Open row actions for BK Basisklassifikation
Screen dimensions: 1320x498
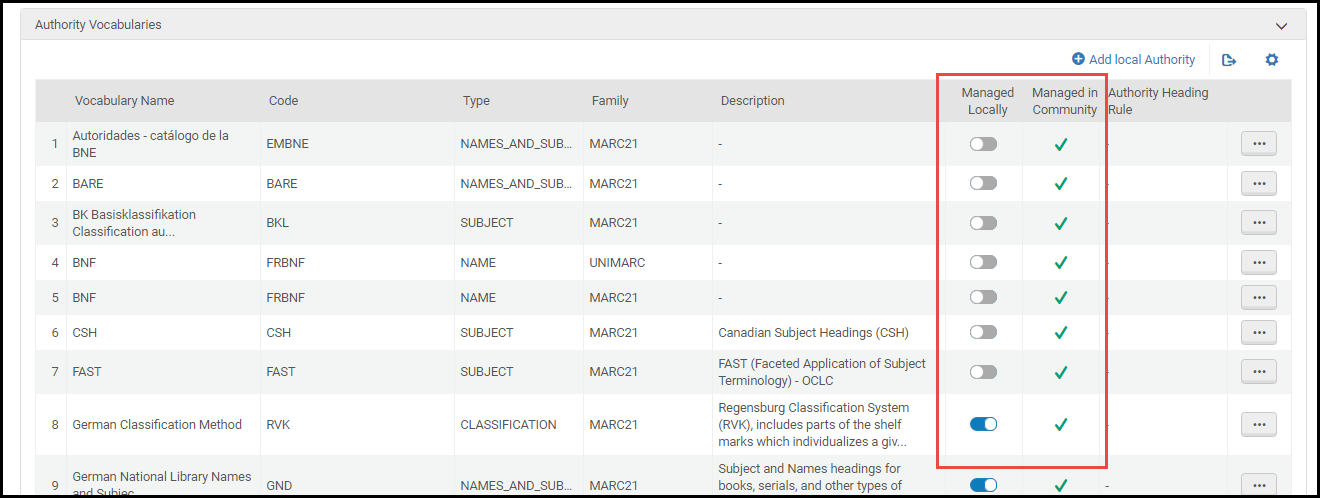tap(1258, 222)
